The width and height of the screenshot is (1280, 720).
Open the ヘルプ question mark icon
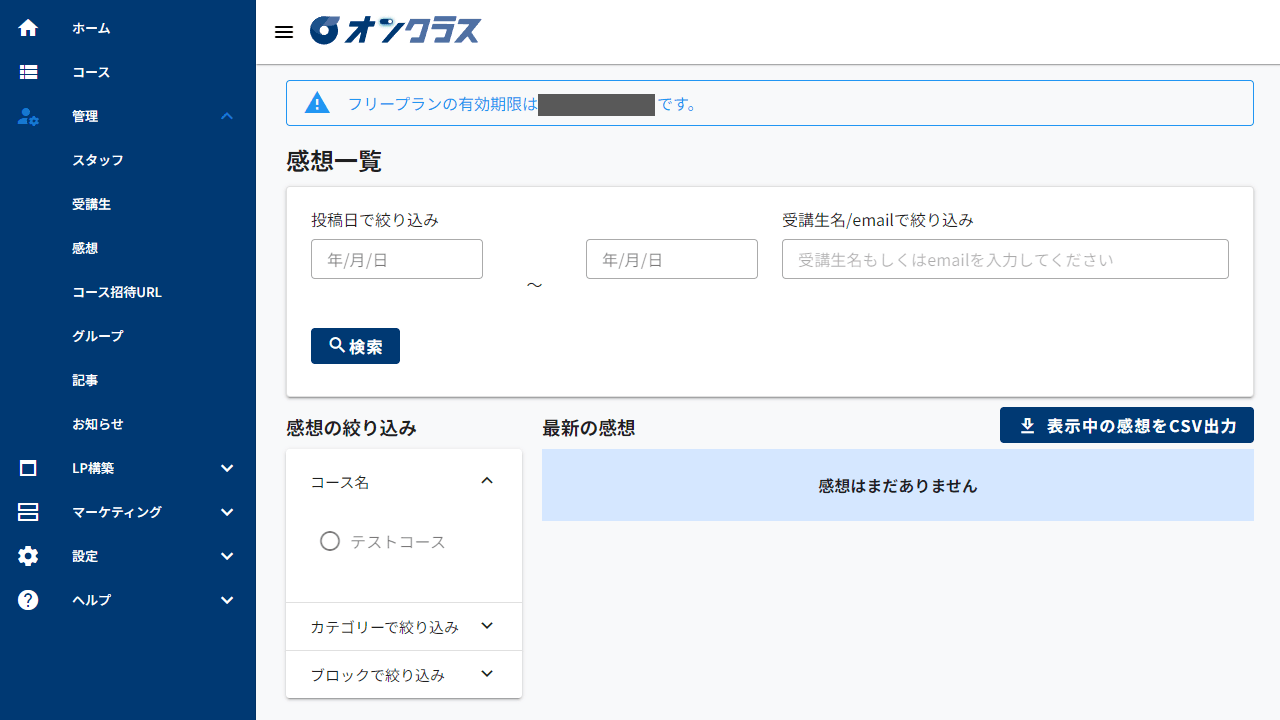[x=27, y=600]
